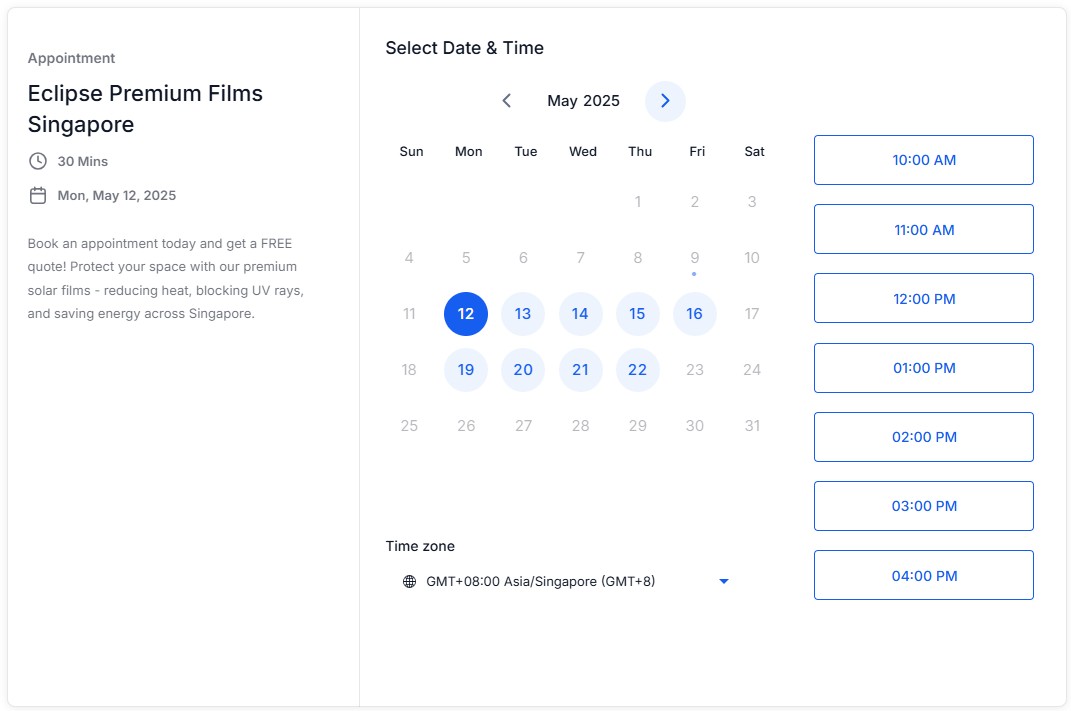
Task: Select May 16 on the calendar
Action: click(x=695, y=313)
